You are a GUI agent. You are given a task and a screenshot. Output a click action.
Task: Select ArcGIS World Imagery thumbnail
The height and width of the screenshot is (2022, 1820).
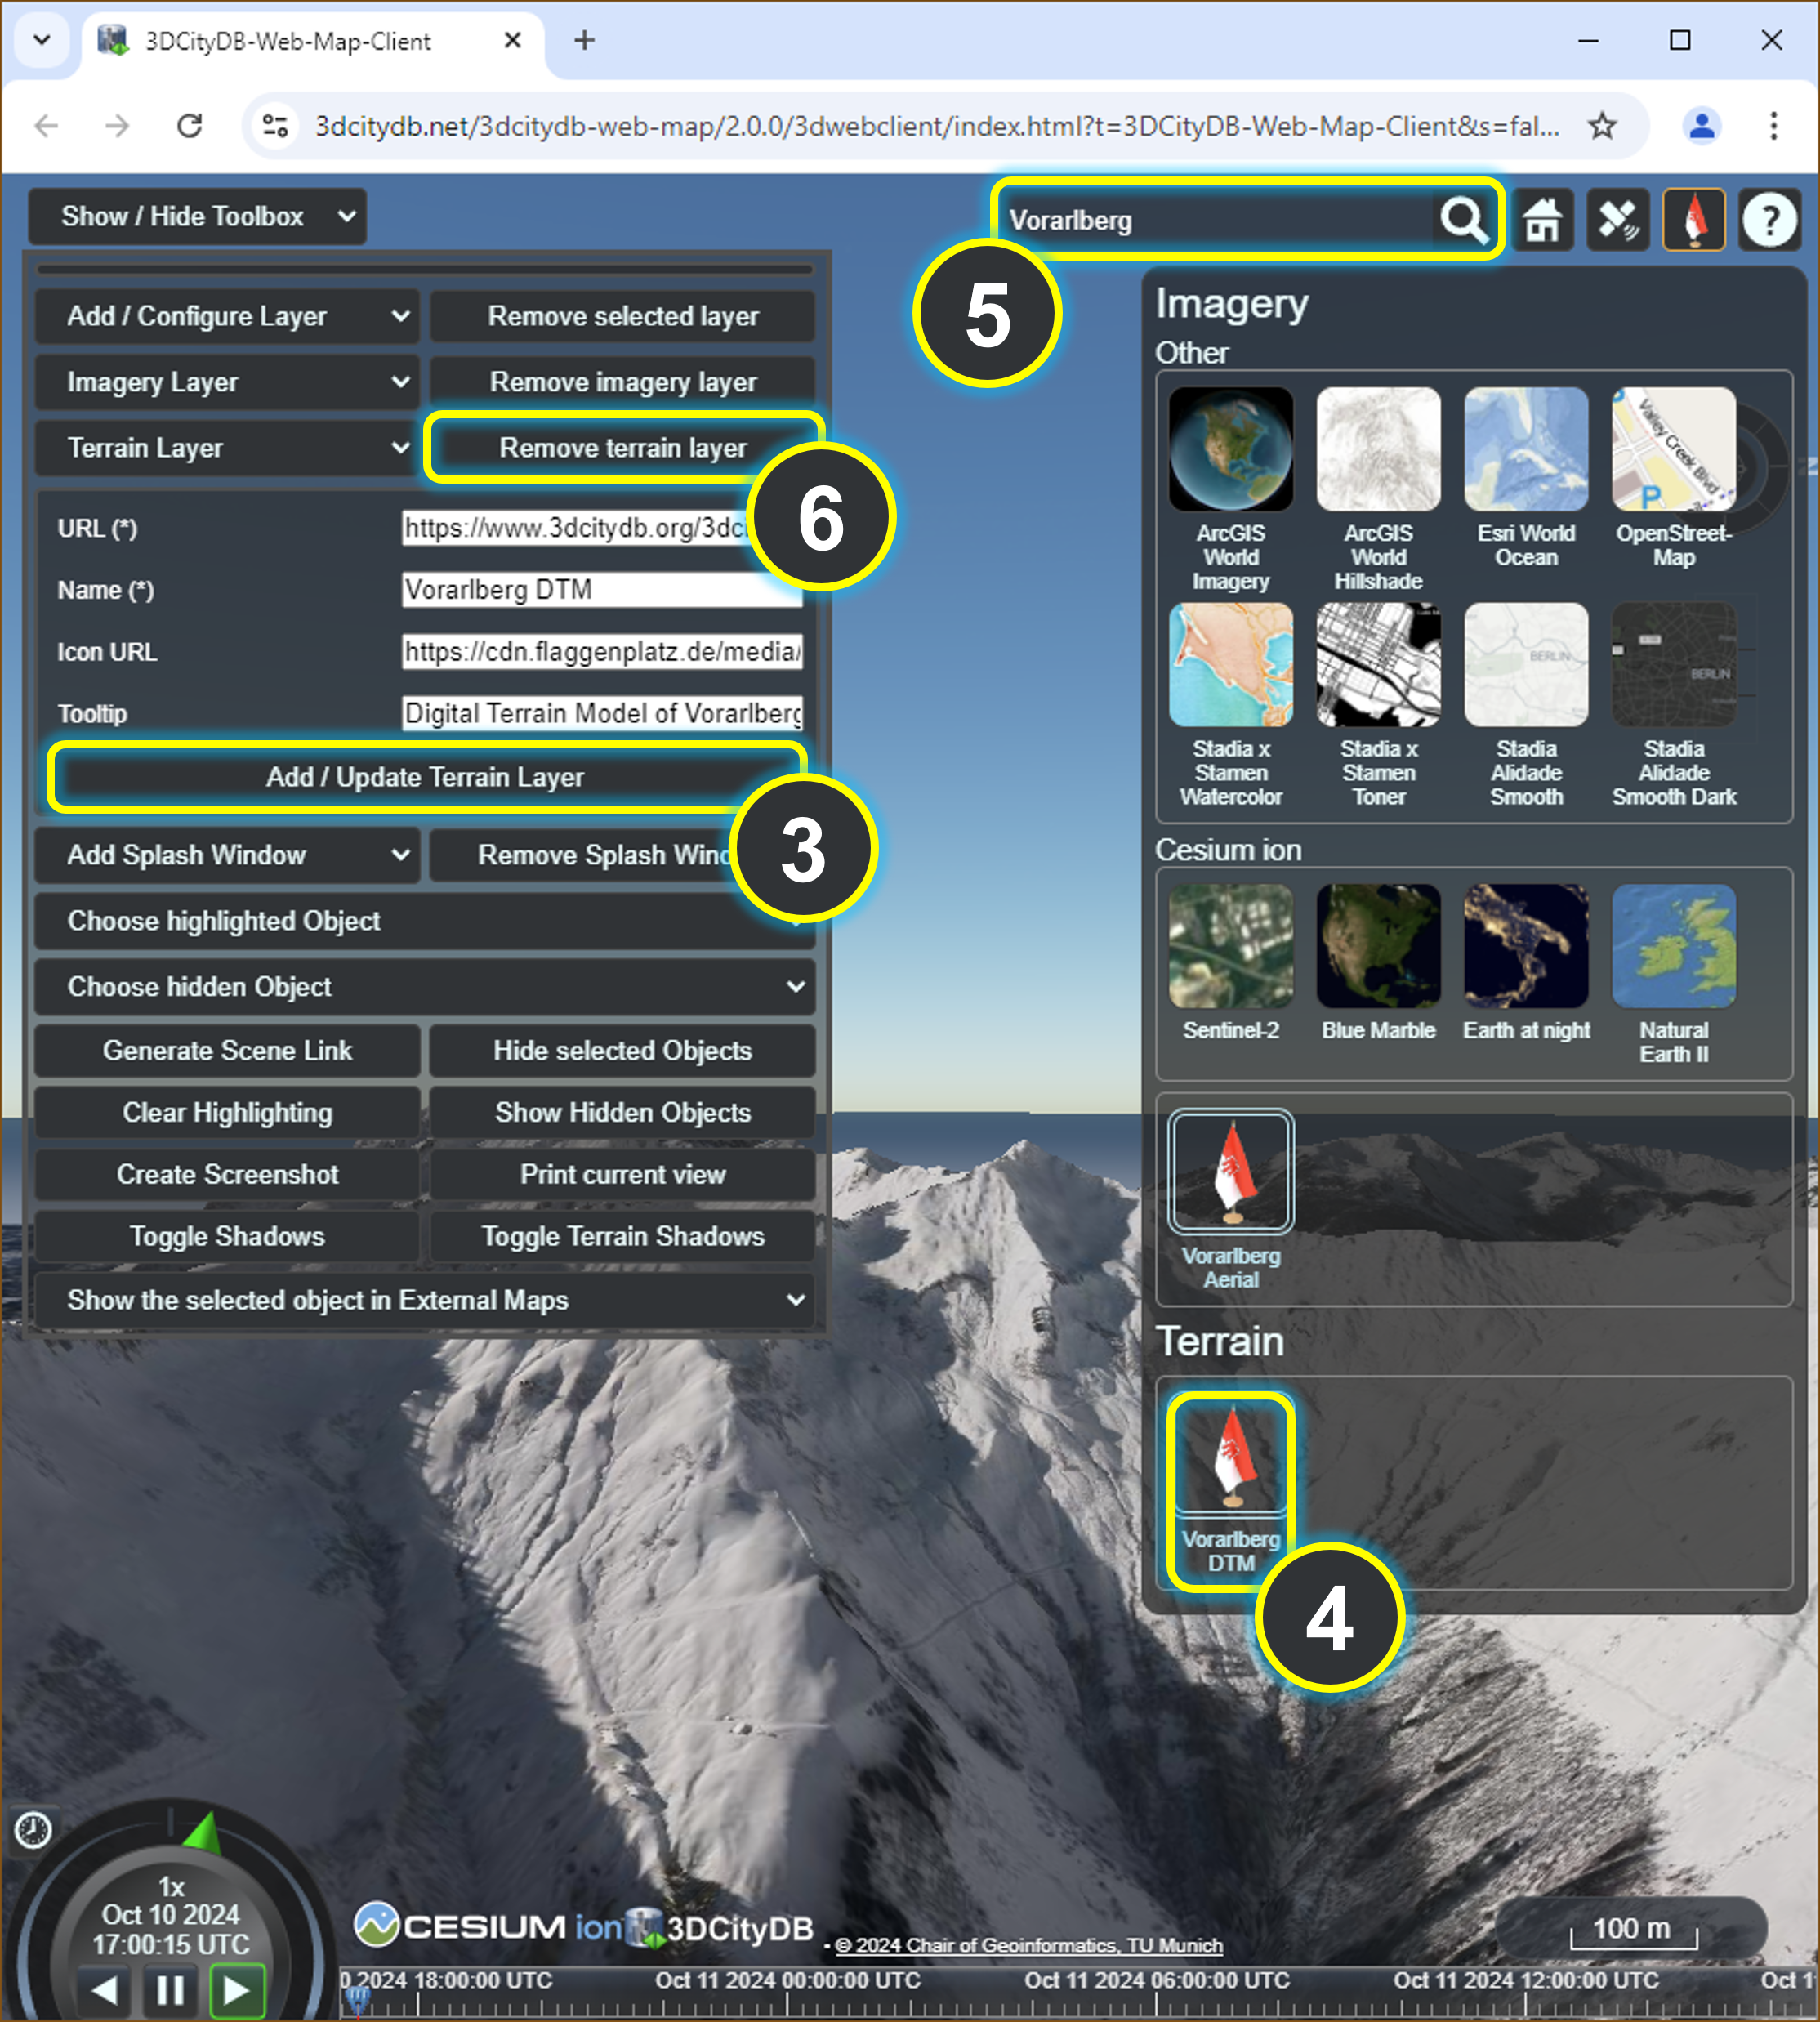(x=1231, y=450)
